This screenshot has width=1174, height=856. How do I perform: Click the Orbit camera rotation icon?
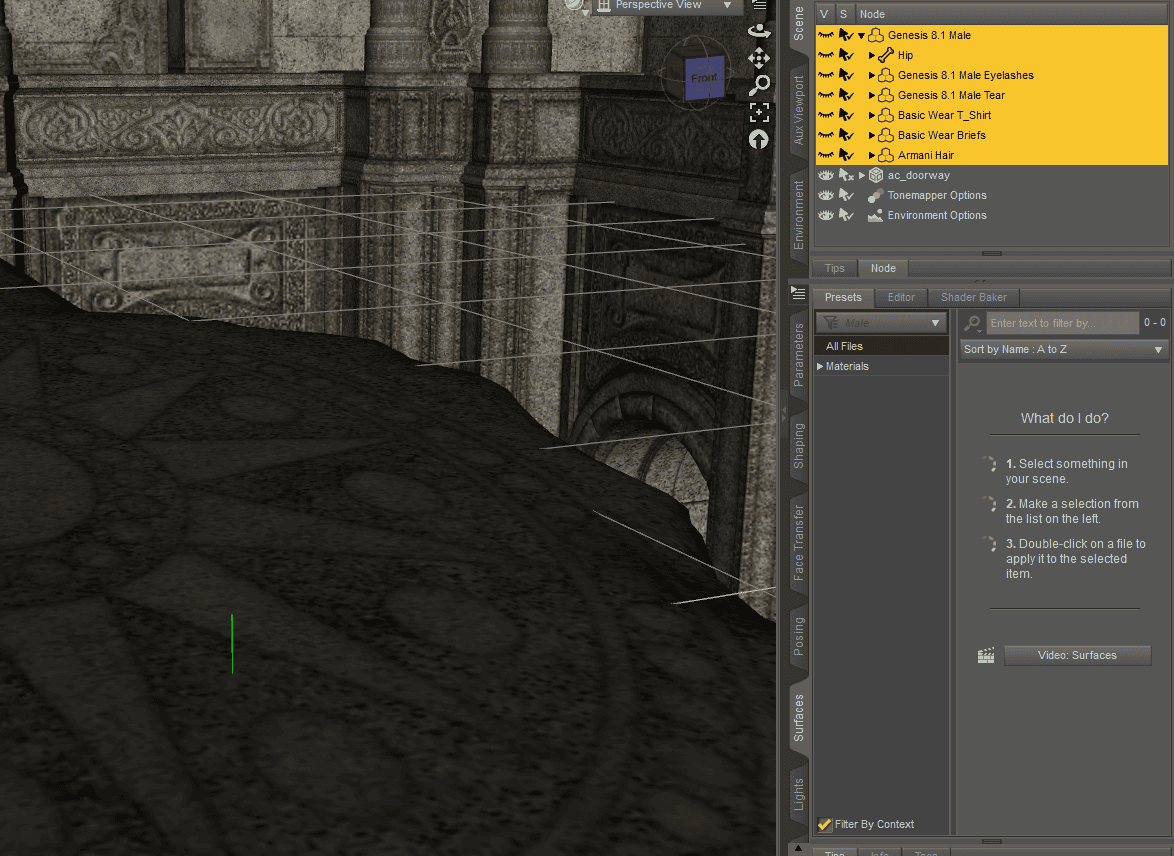tap(759, 30)
